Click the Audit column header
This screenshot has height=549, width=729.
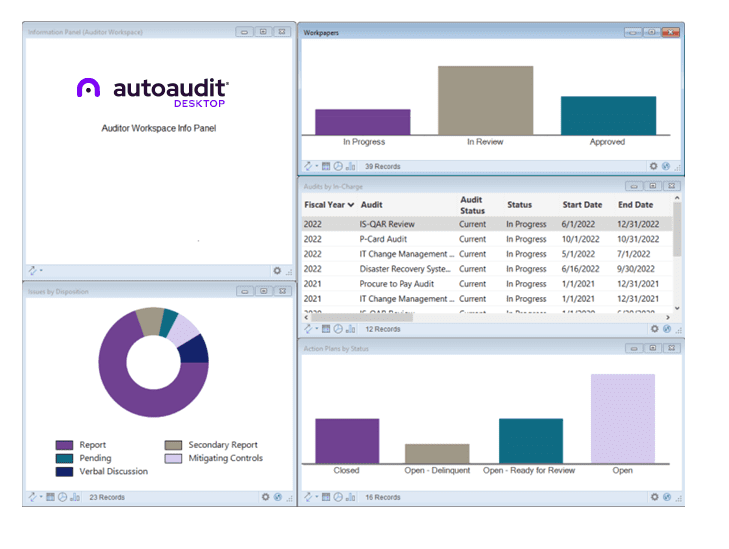click(371, 205)
